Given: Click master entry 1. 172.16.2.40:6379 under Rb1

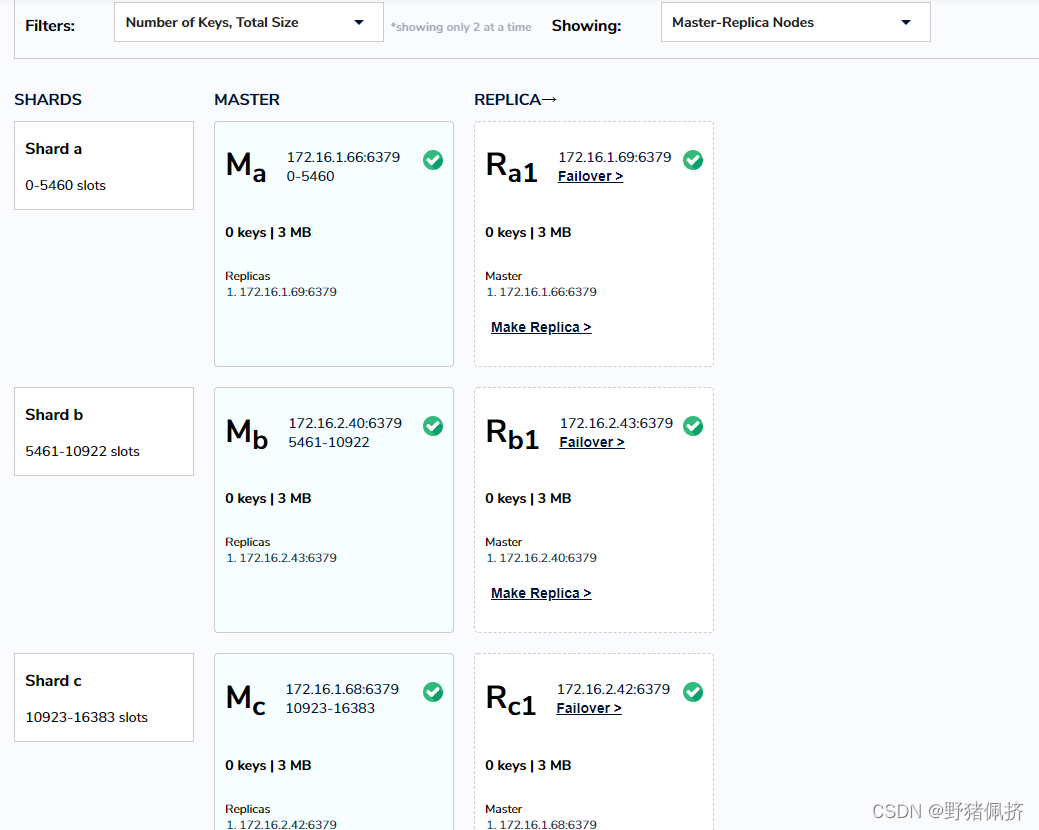Looking at the screenshot, I should [541, 558].
